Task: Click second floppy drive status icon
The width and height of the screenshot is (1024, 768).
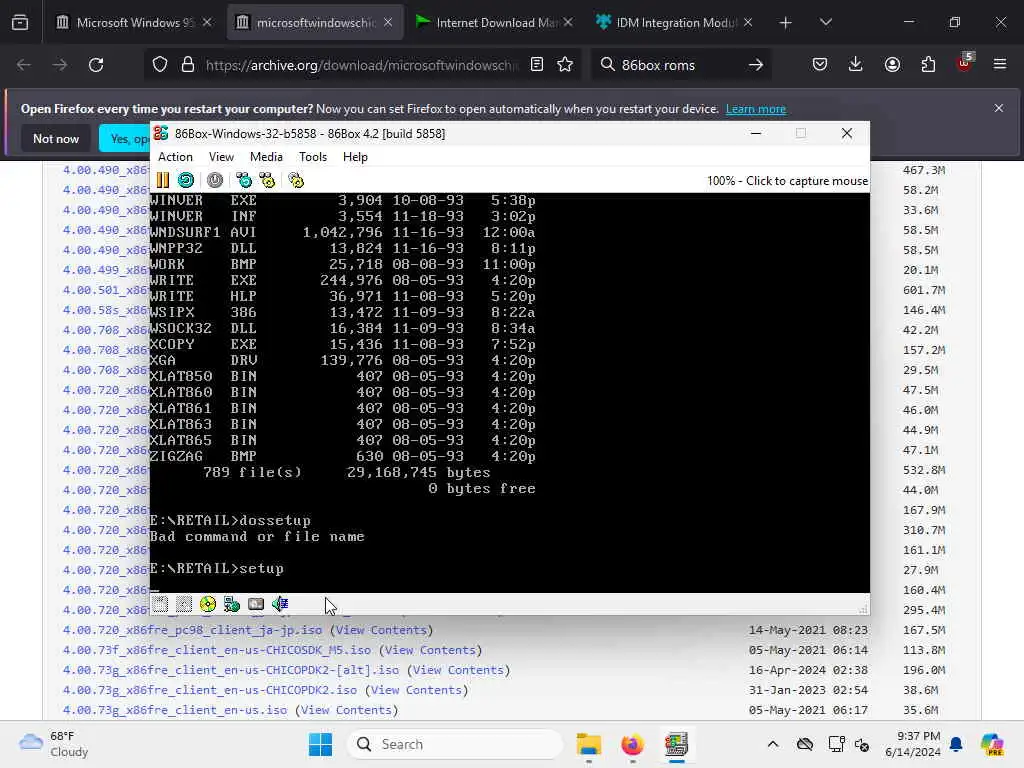Action: 184,604
